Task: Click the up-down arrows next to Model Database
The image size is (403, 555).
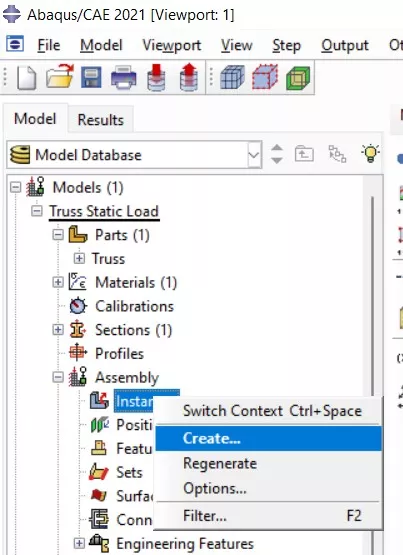Action: click(277, 154)
